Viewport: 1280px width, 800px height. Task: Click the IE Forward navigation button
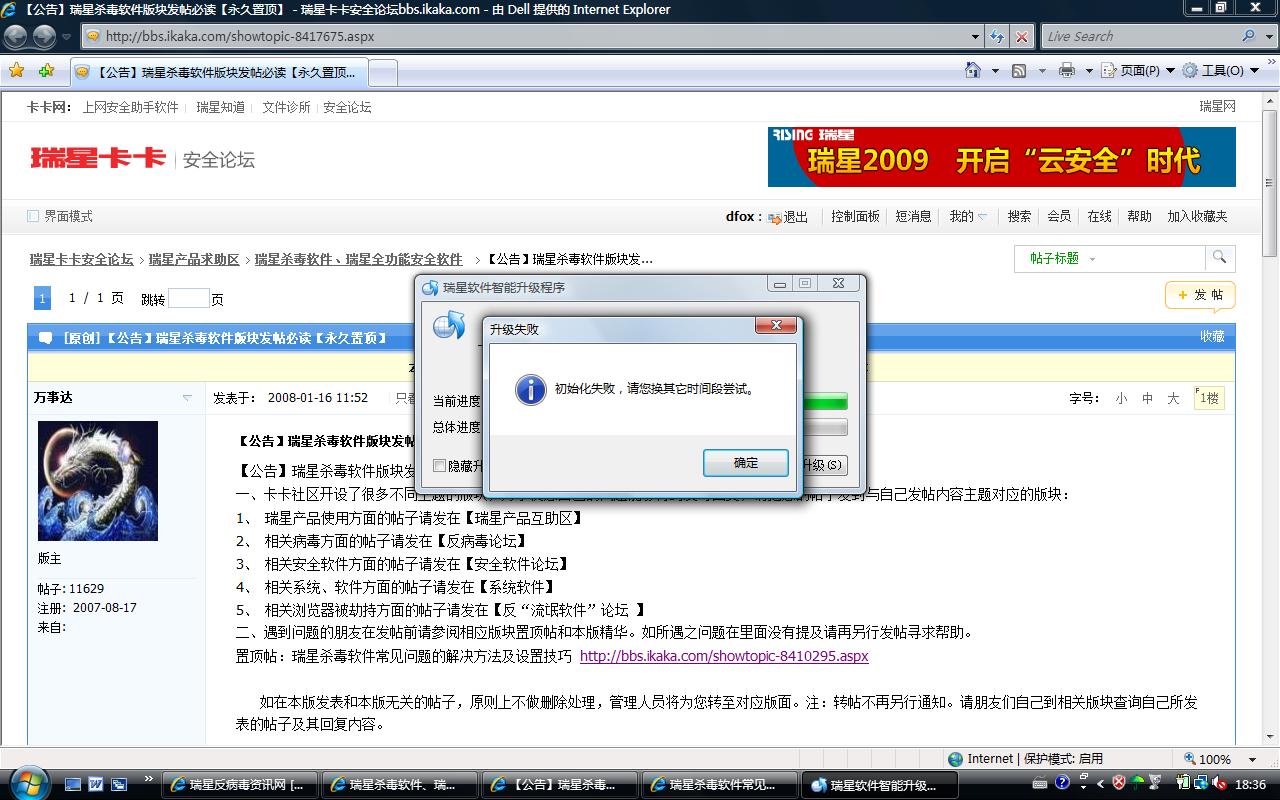pos(44,37)
